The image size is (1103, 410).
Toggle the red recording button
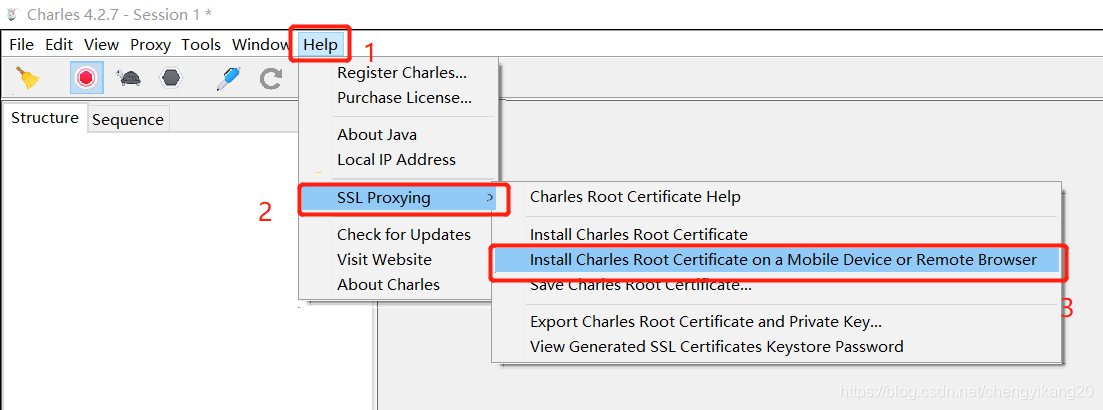(x=87, y=77)
